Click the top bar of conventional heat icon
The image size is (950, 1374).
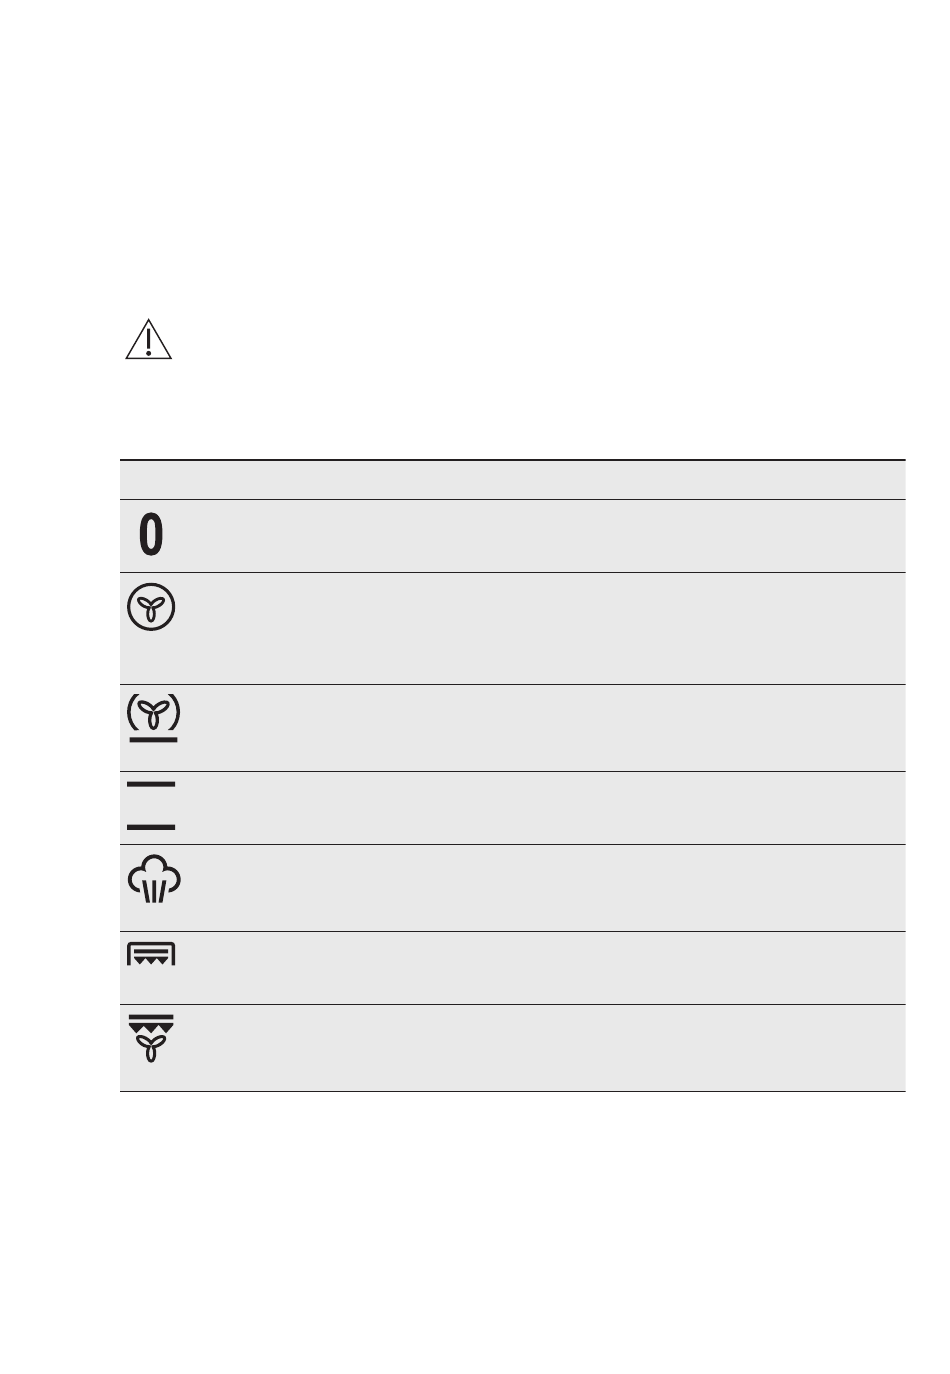[151, 785]
